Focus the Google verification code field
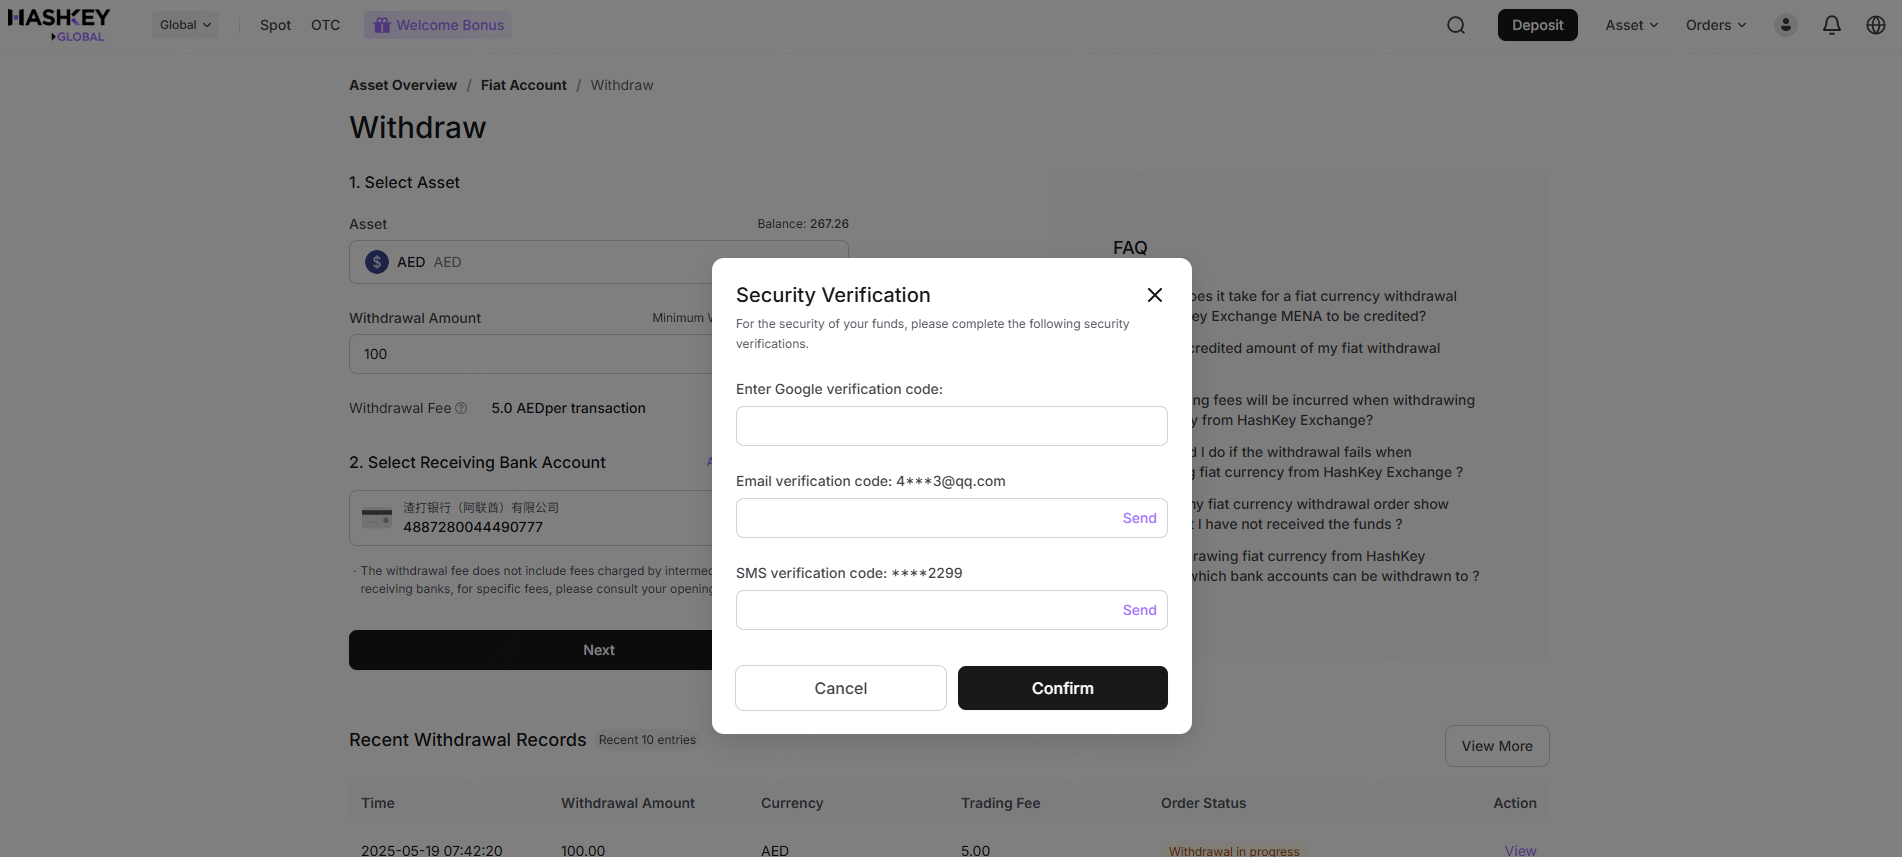The height and width of the screenshot is (857, 1902). [x=951, y=426]
